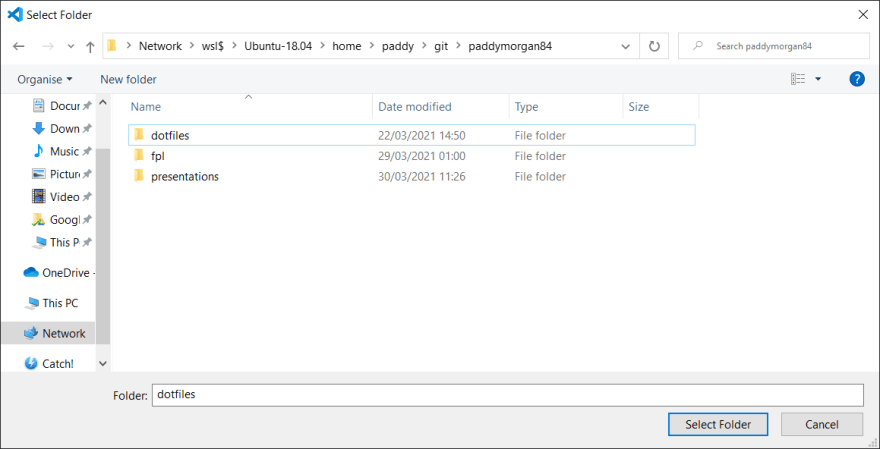
Task: Go back with the left arrow button
Action: click(19, 47)
